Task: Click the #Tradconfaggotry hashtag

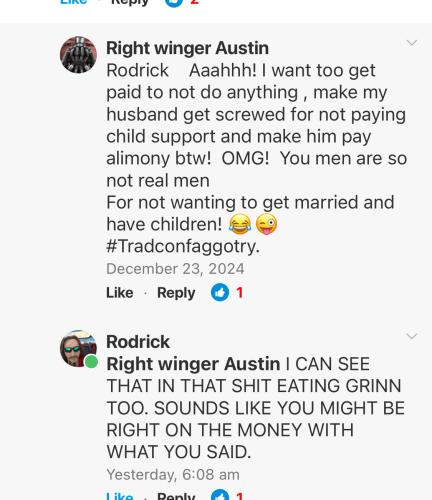Action: click(183, 247)
